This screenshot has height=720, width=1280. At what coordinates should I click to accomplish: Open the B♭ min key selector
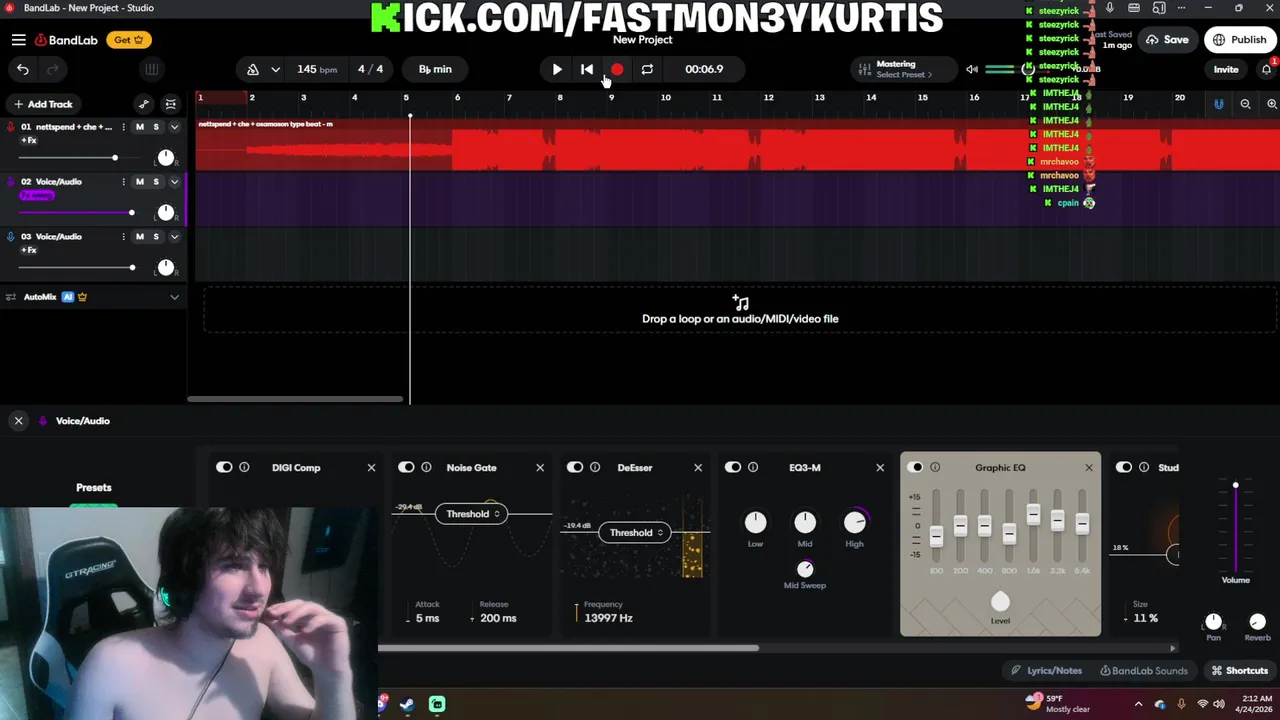[x=435, y=69]
